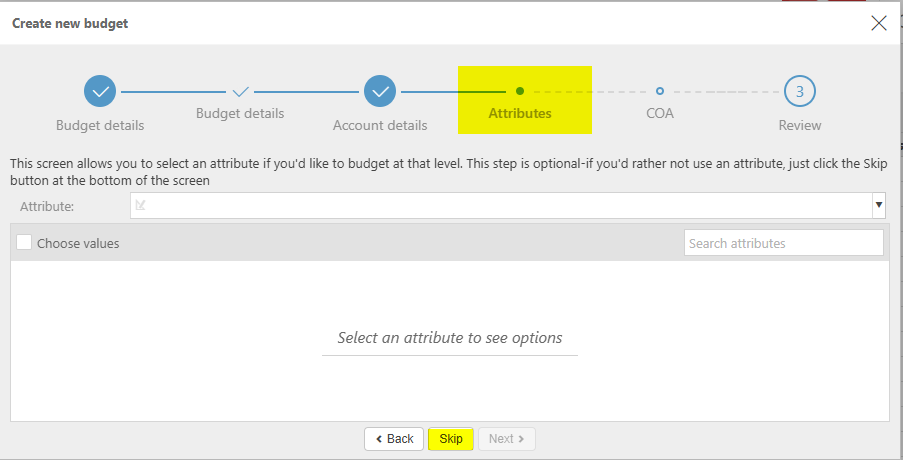The width and height of the screenshot is (903, 460).
Task: Click the Account details checkmark circle
Action: point(380,91)
